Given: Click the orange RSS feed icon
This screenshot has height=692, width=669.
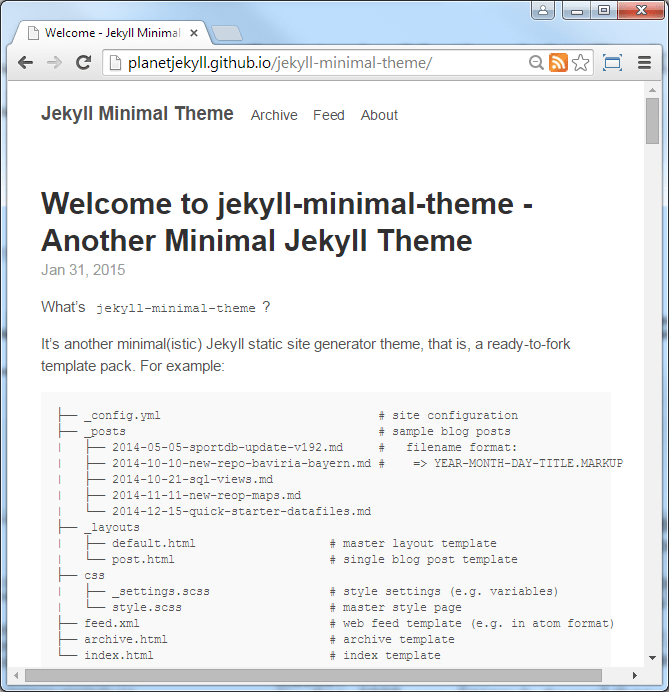Looking at the screenshot, I should [x=558, y=63].
